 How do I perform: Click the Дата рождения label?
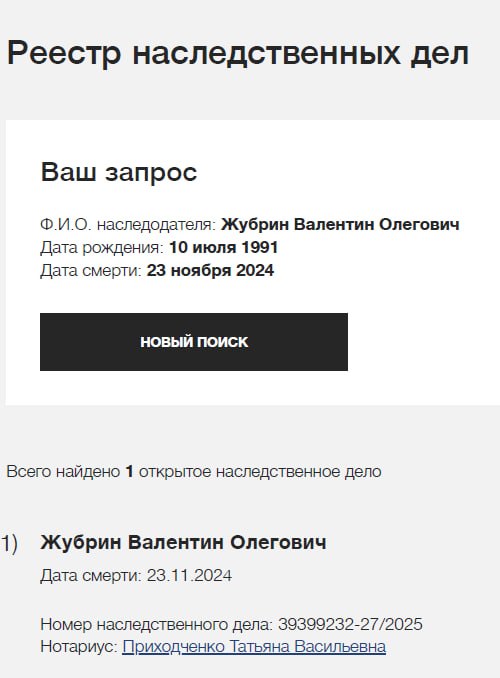[x=102, y=247]
